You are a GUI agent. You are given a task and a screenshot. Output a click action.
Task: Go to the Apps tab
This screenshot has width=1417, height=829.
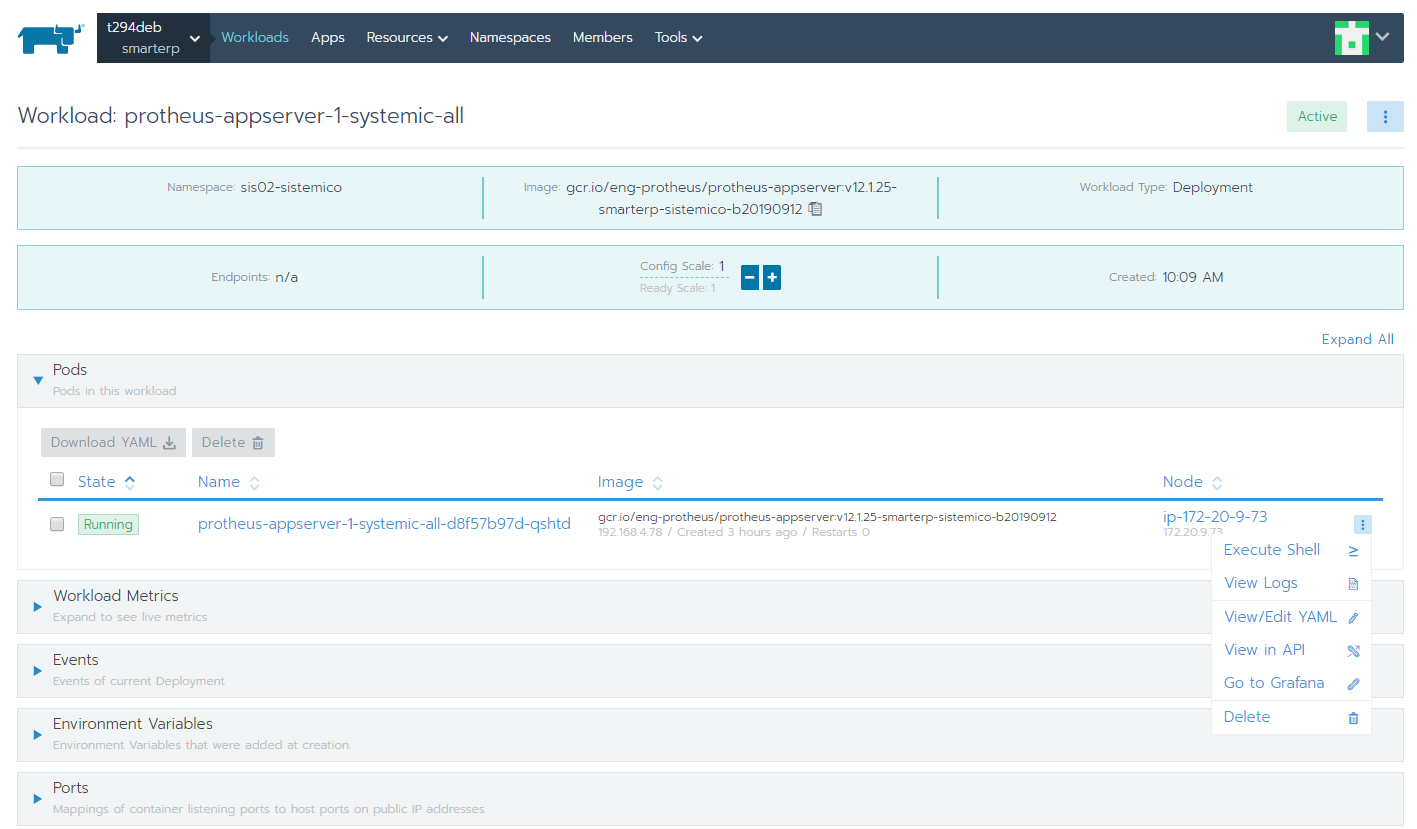pos(328,38)
